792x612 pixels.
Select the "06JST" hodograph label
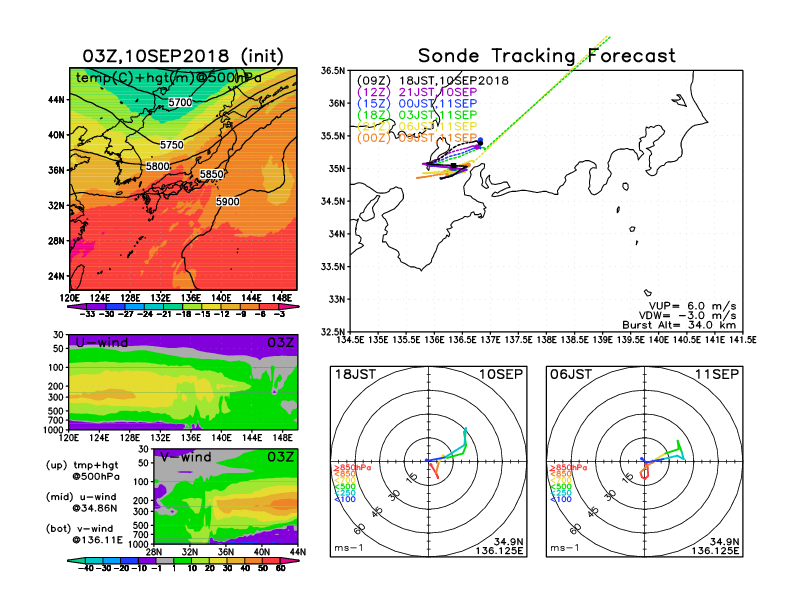(571, 375)
